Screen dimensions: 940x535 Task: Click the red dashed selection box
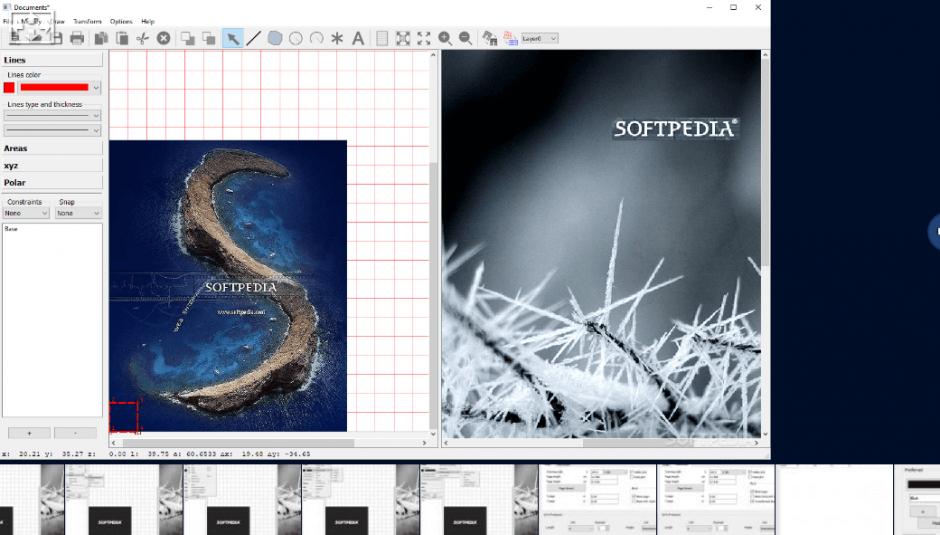pos(124,416)
